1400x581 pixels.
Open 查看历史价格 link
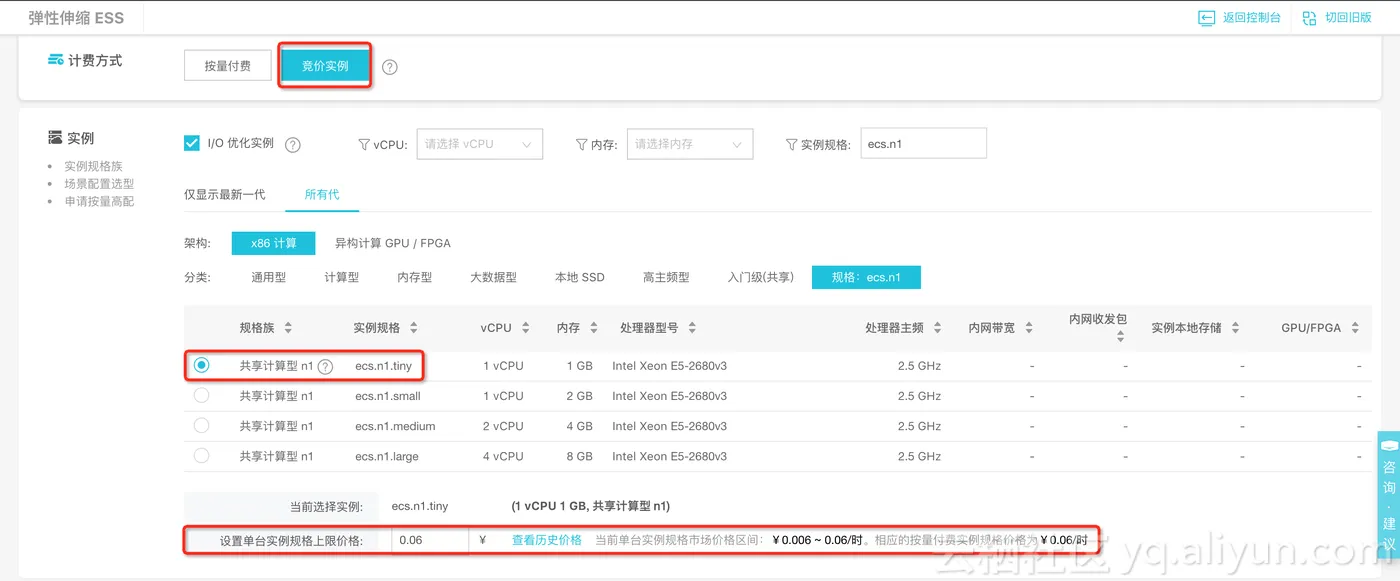(x=547, y=540)
